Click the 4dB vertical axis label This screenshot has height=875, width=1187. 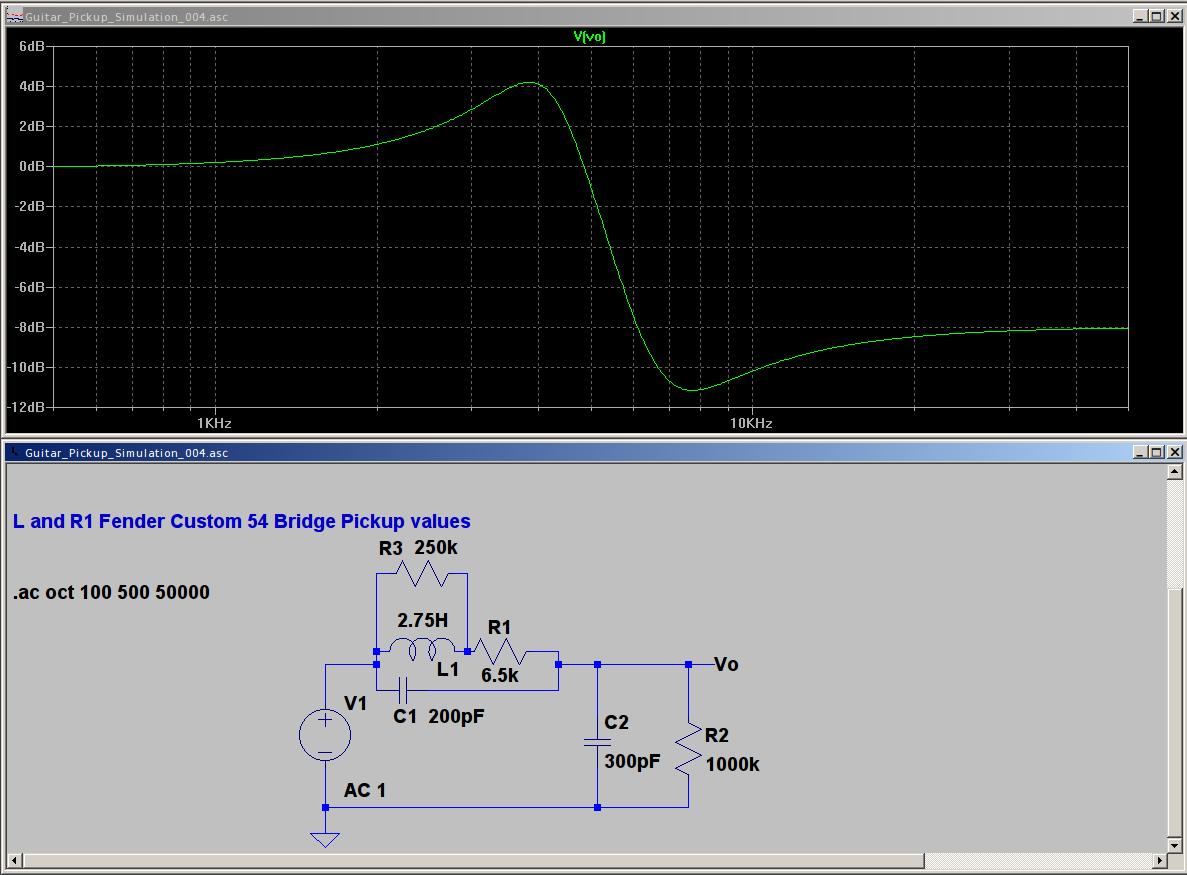(x=32, y=86)
